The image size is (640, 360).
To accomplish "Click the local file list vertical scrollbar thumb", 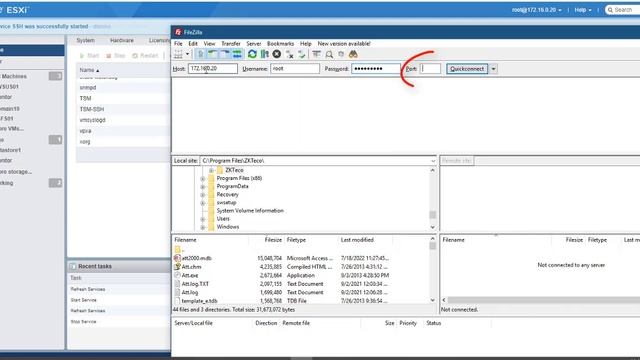I will coord(433,246).
